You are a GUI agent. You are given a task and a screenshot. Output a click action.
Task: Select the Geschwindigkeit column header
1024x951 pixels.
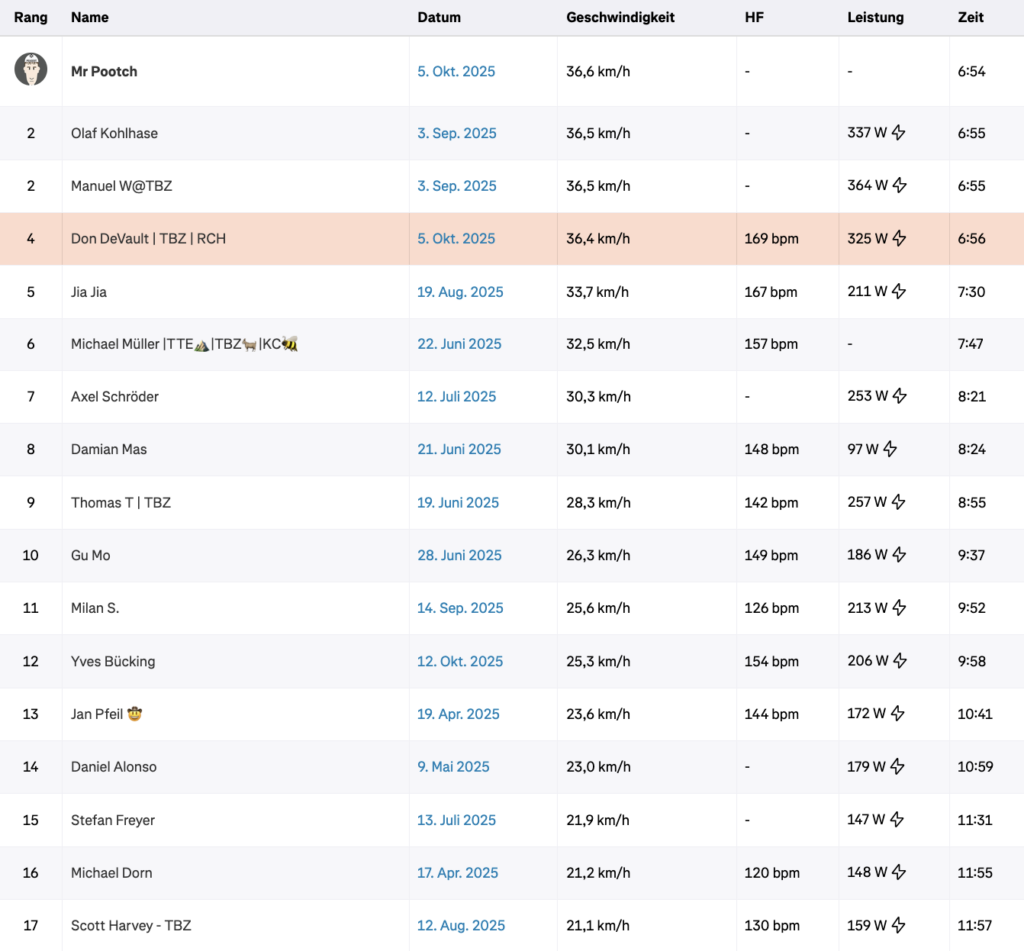click(x=620, y=17)
